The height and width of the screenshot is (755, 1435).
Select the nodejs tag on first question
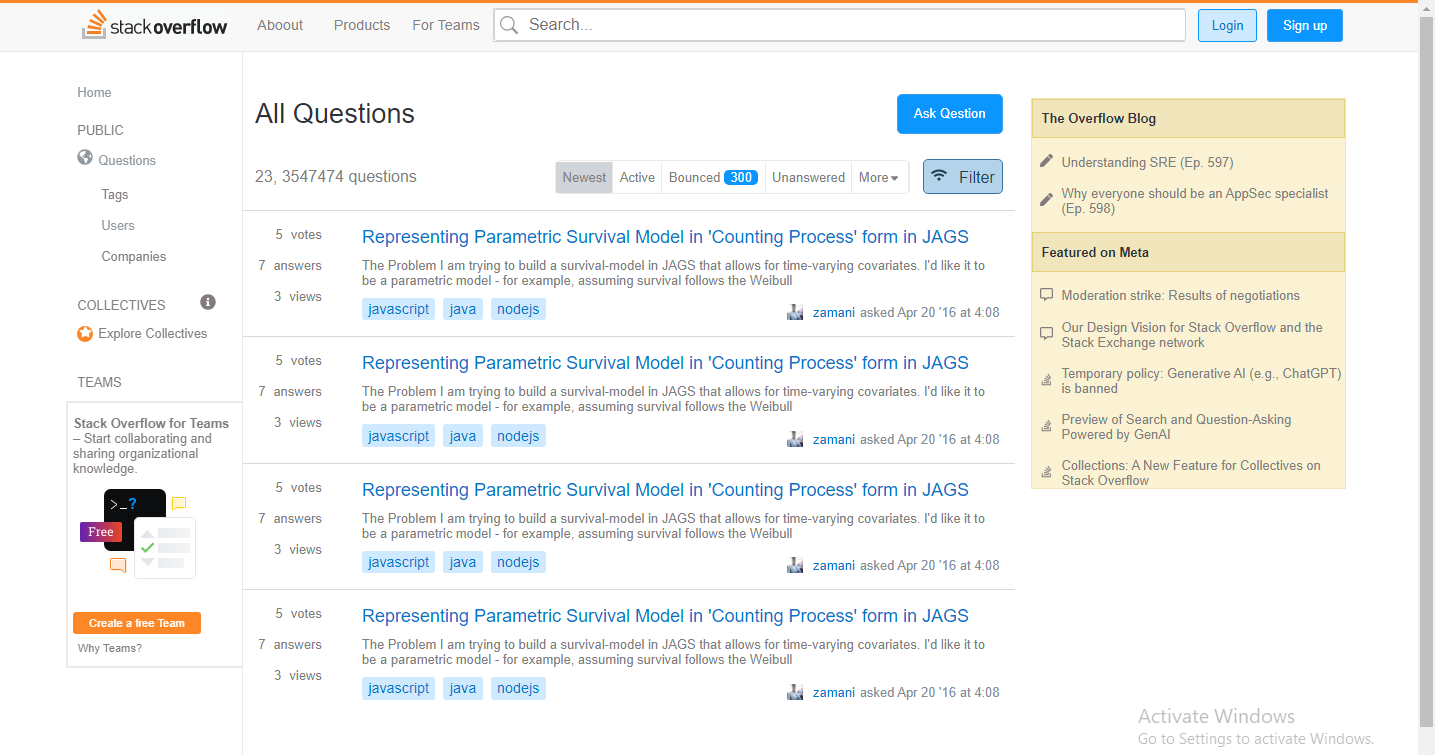click(518, 310)
